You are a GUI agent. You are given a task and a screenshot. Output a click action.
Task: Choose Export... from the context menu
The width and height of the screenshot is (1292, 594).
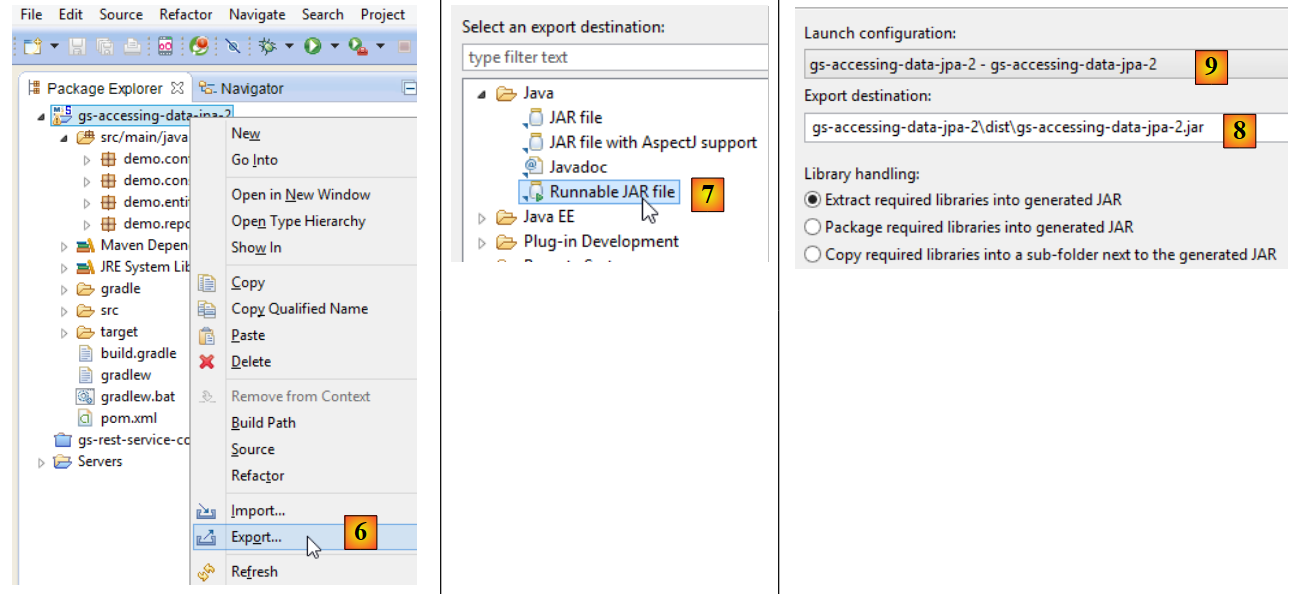point(256,537)
